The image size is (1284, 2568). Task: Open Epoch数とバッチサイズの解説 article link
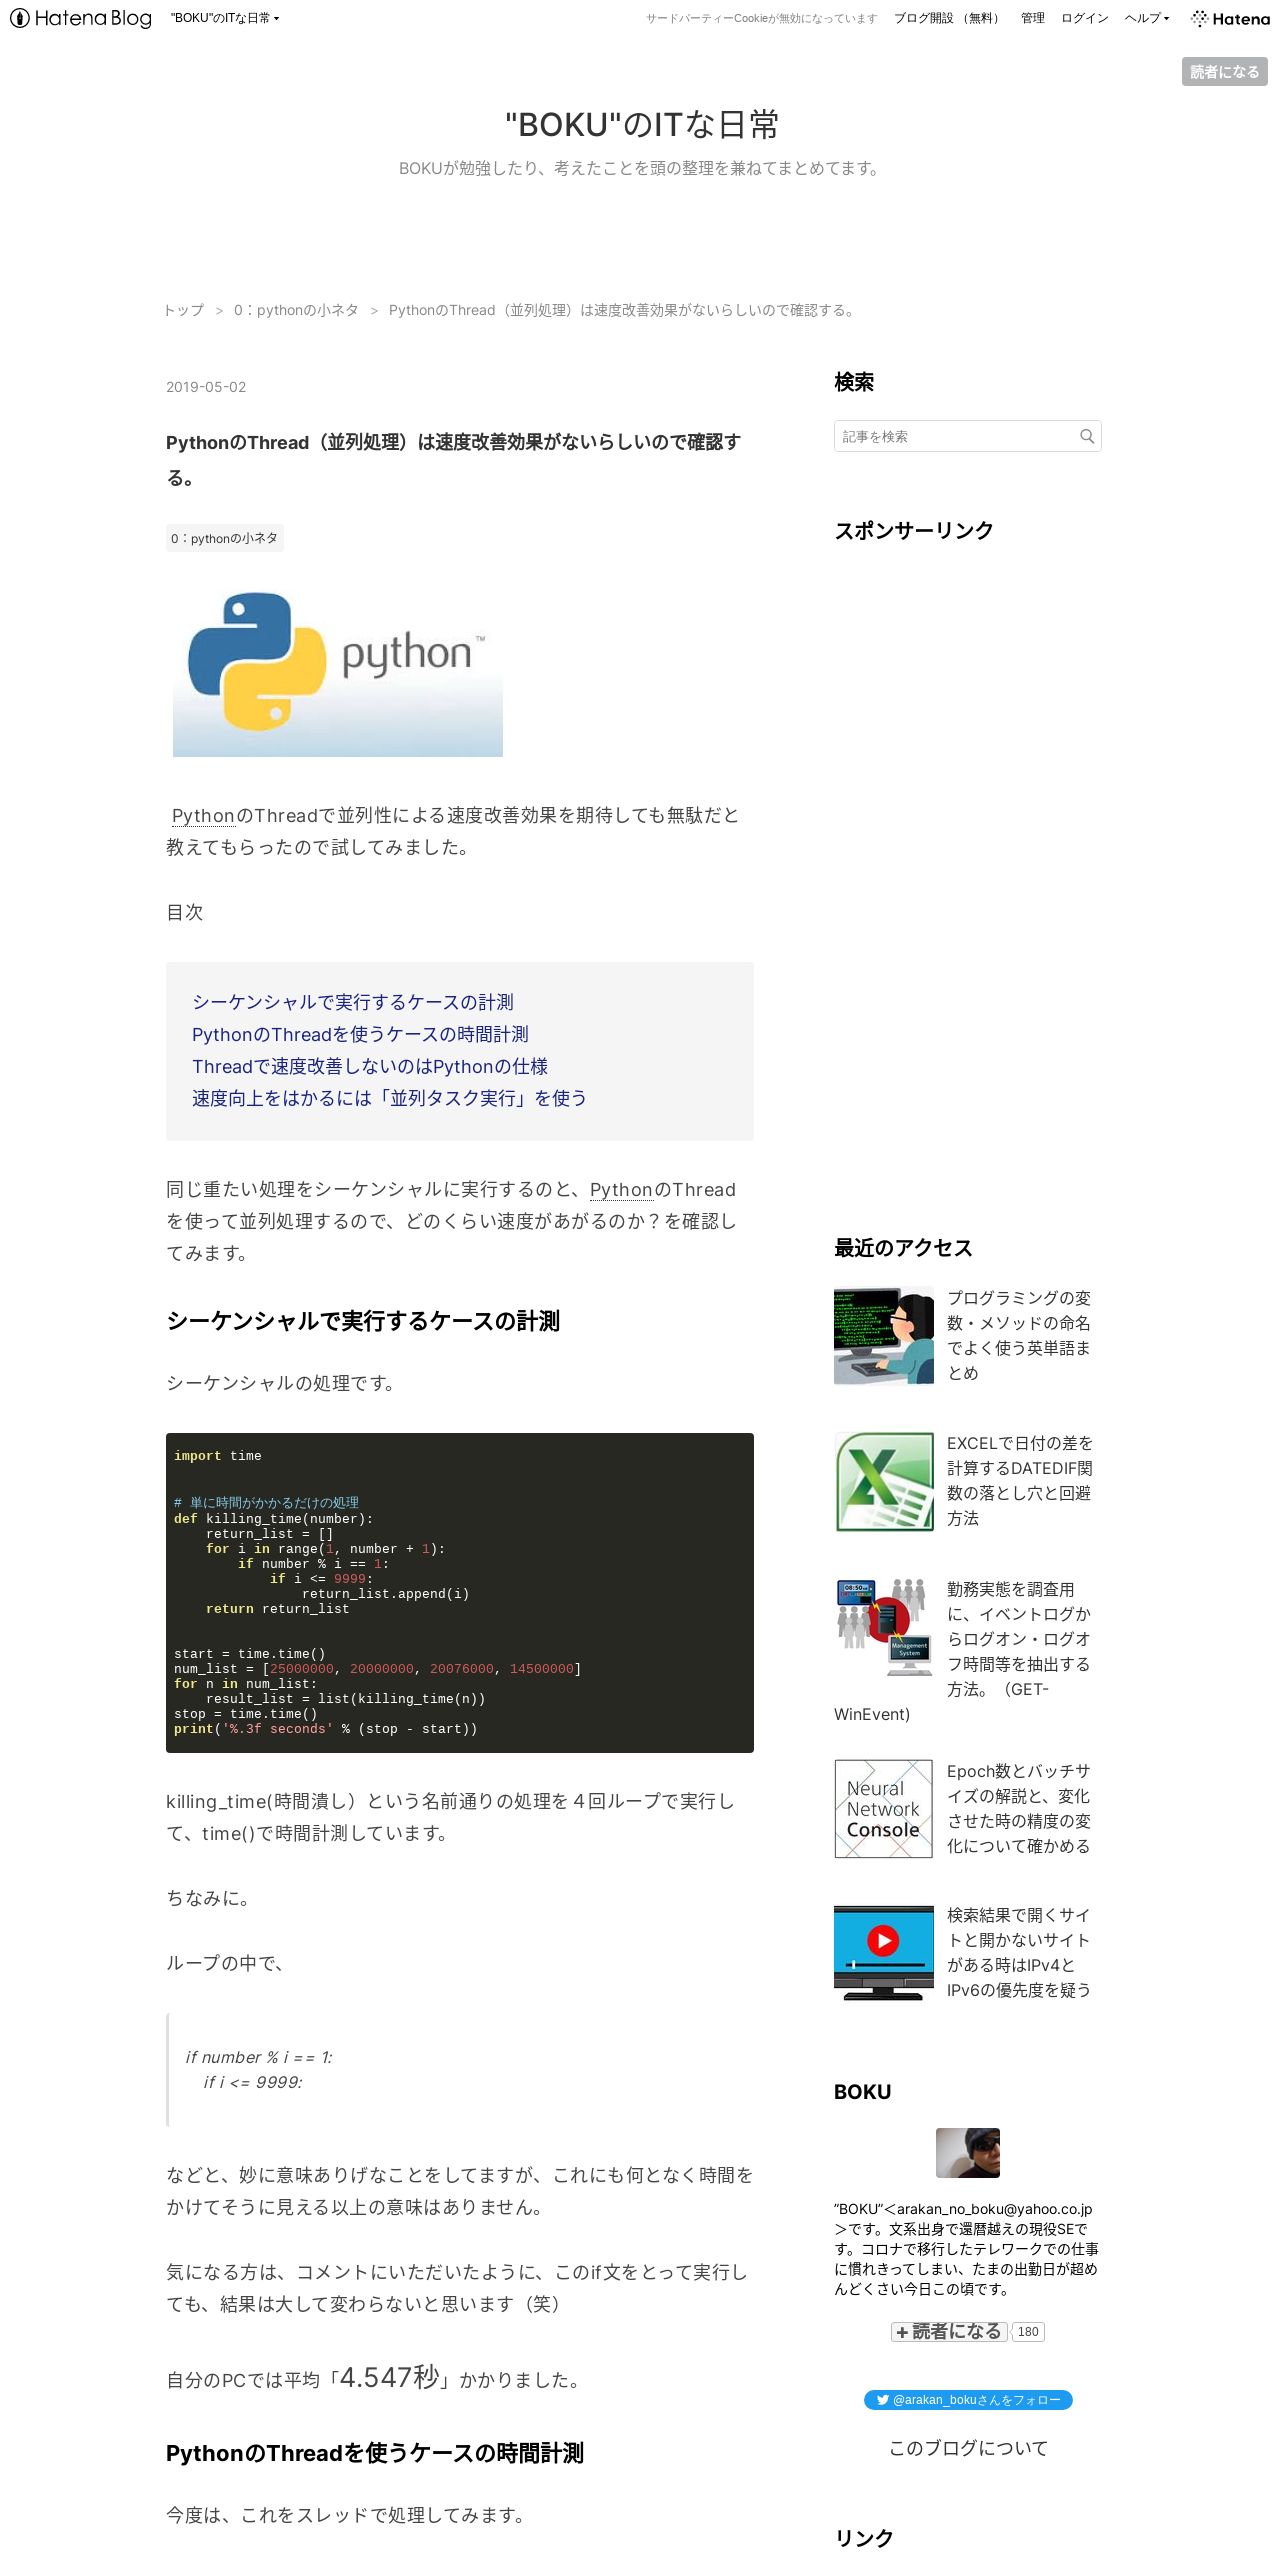click(x=1019, y=1808)
